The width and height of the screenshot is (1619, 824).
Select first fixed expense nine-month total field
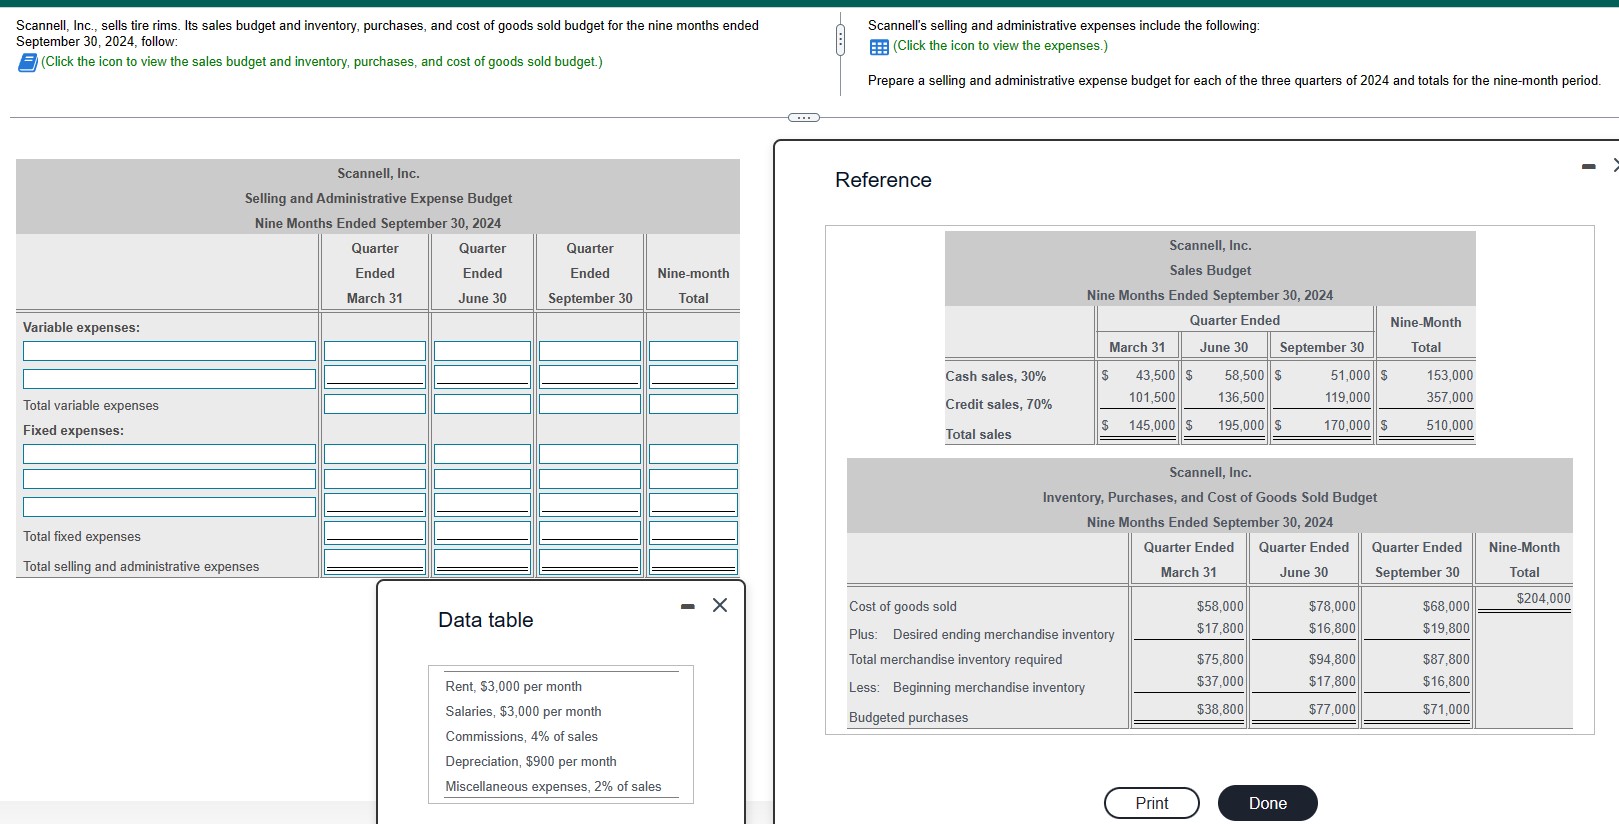coord(693,454)
